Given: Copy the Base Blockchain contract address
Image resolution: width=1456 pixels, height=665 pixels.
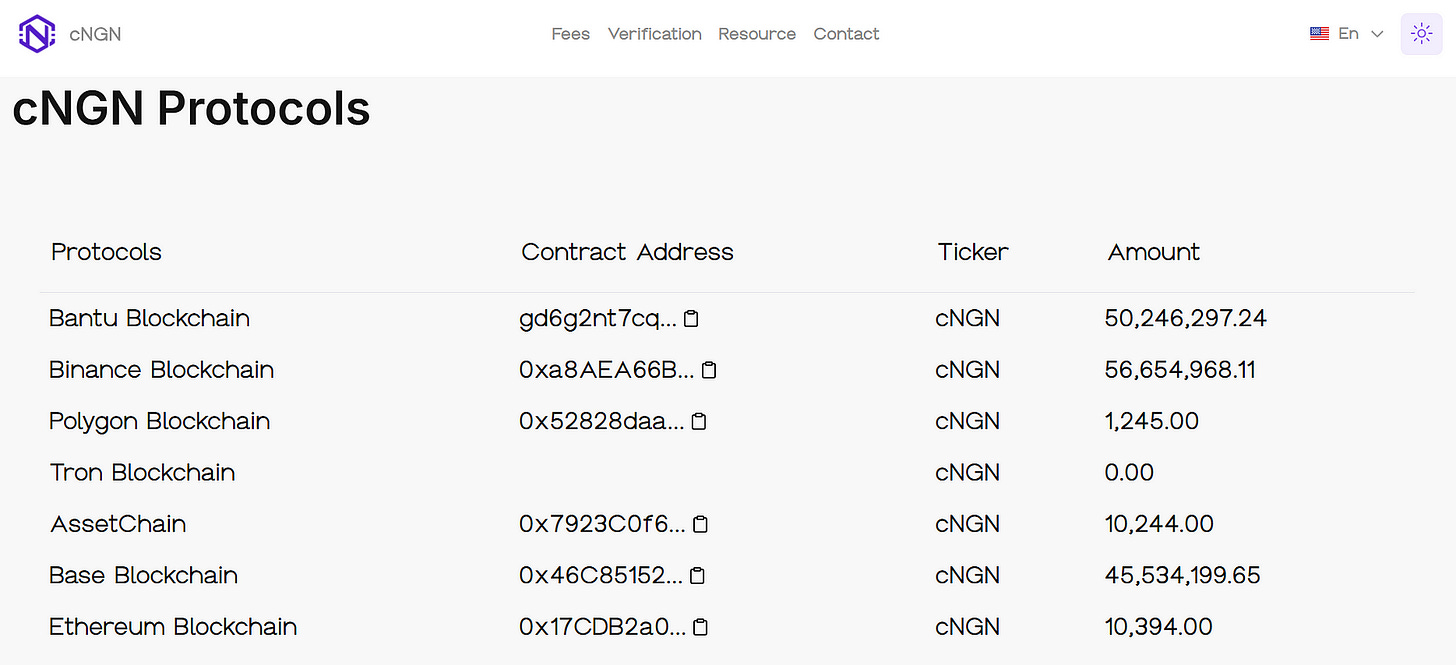Looking at the screenshot, I should click(x=697, y=575).
